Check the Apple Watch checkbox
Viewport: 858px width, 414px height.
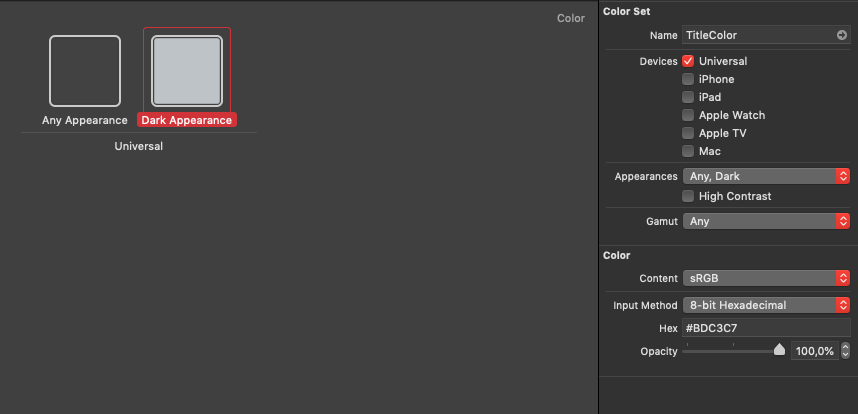pyautogui.click(x=688, y=115)
